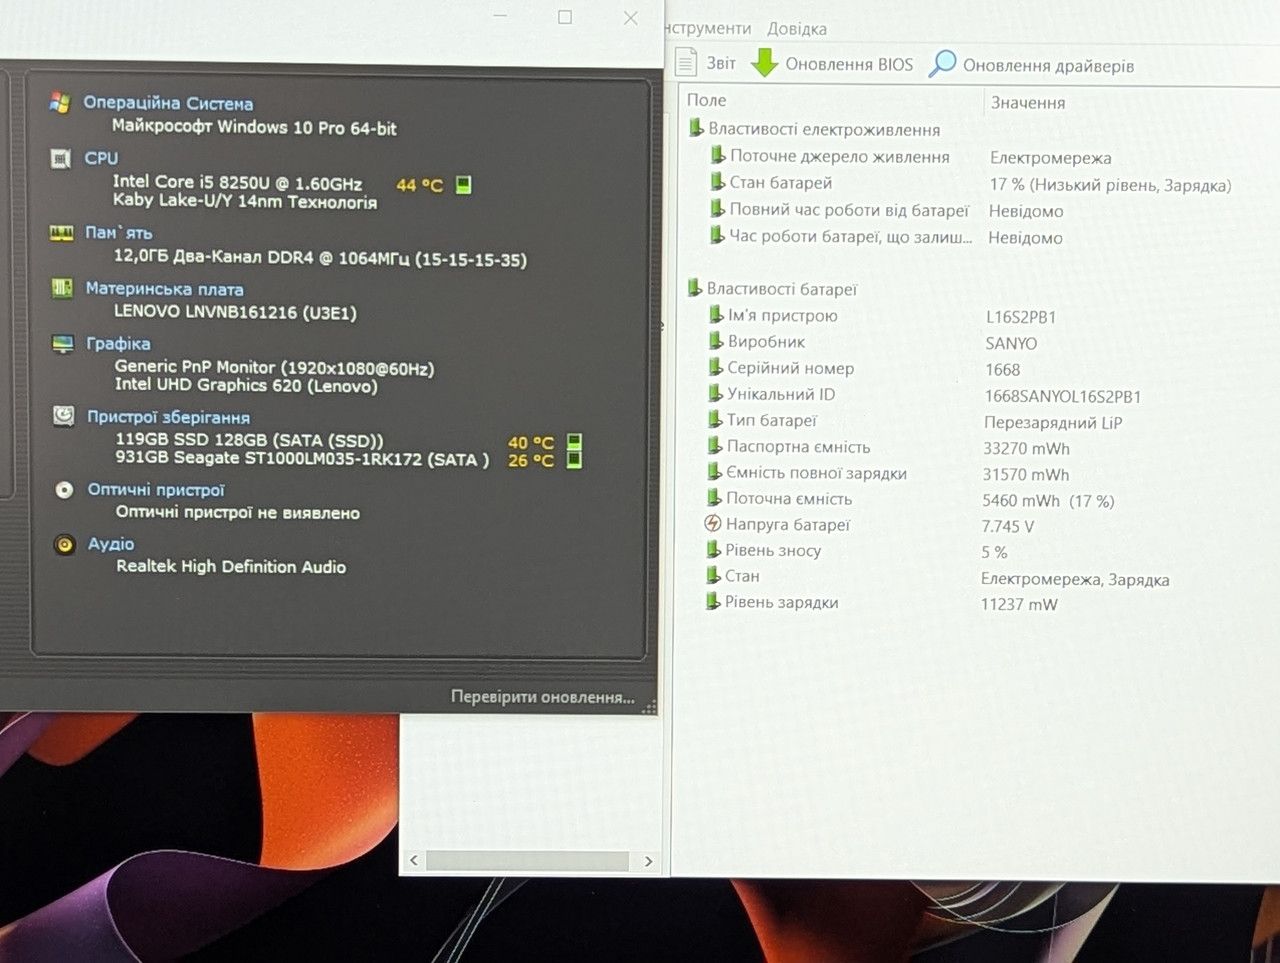Click the RAM memory icon beside Пам'ять
Viewport: 1280px width, 963px height.
[x=62, y=233]
